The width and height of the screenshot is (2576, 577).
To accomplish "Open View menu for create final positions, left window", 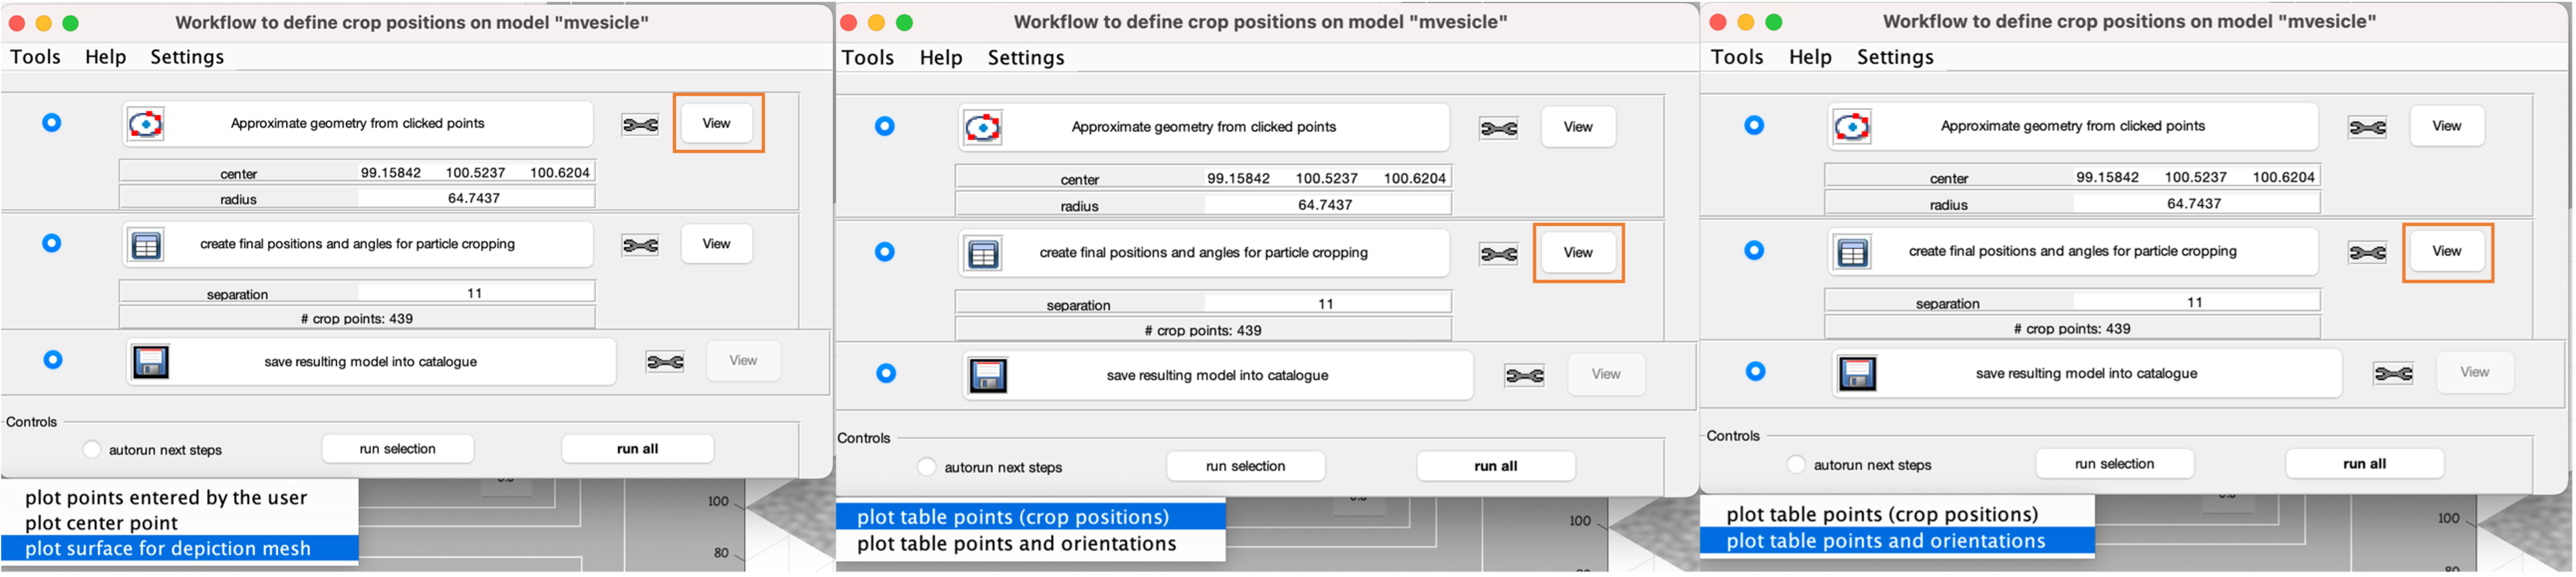I will click(717, 245).
